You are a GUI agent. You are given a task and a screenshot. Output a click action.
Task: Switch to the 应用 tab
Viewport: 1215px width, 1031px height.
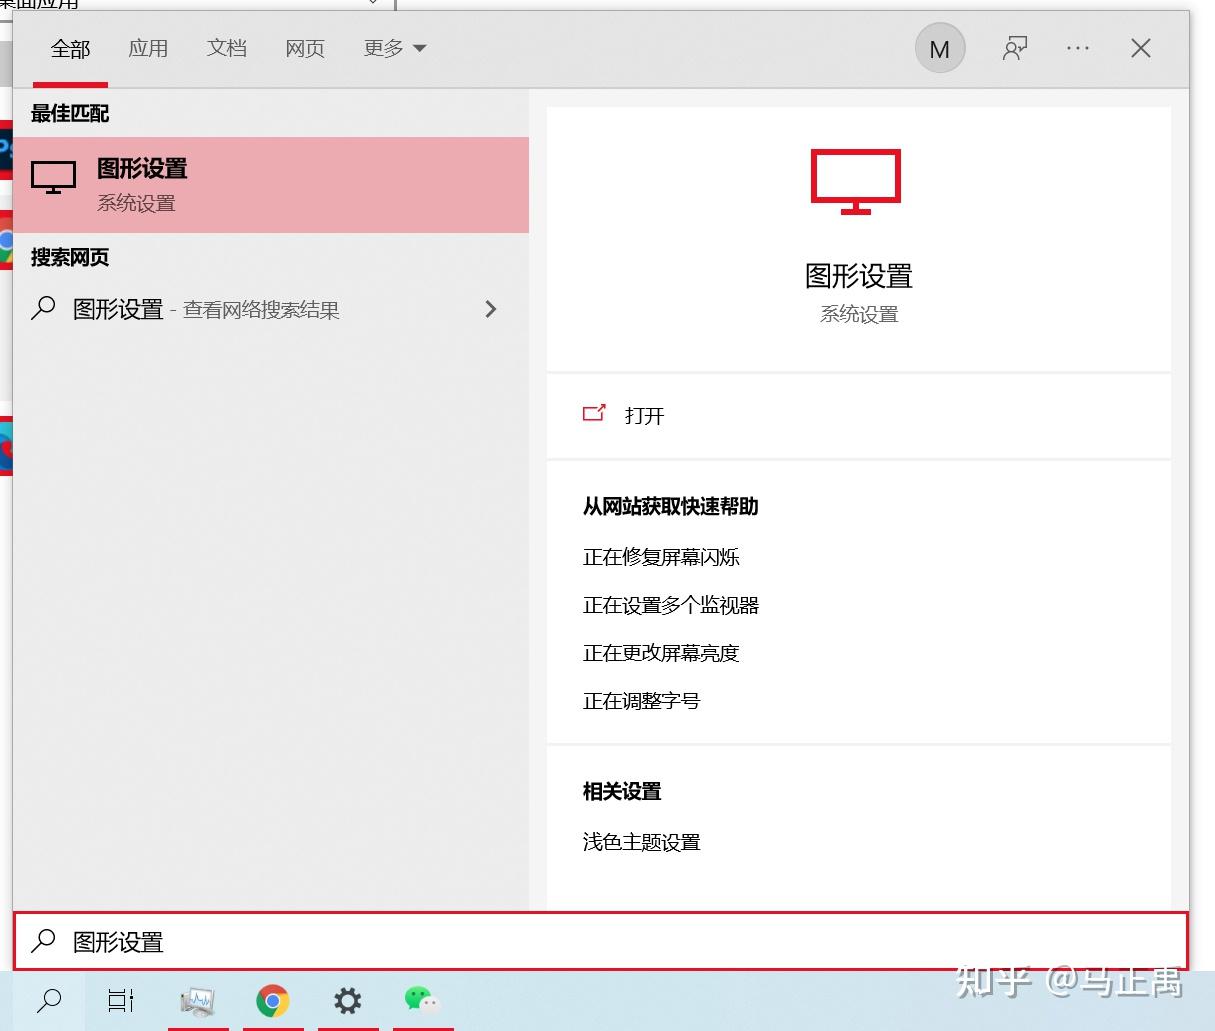pyautogui.click(x=148, y=48)
